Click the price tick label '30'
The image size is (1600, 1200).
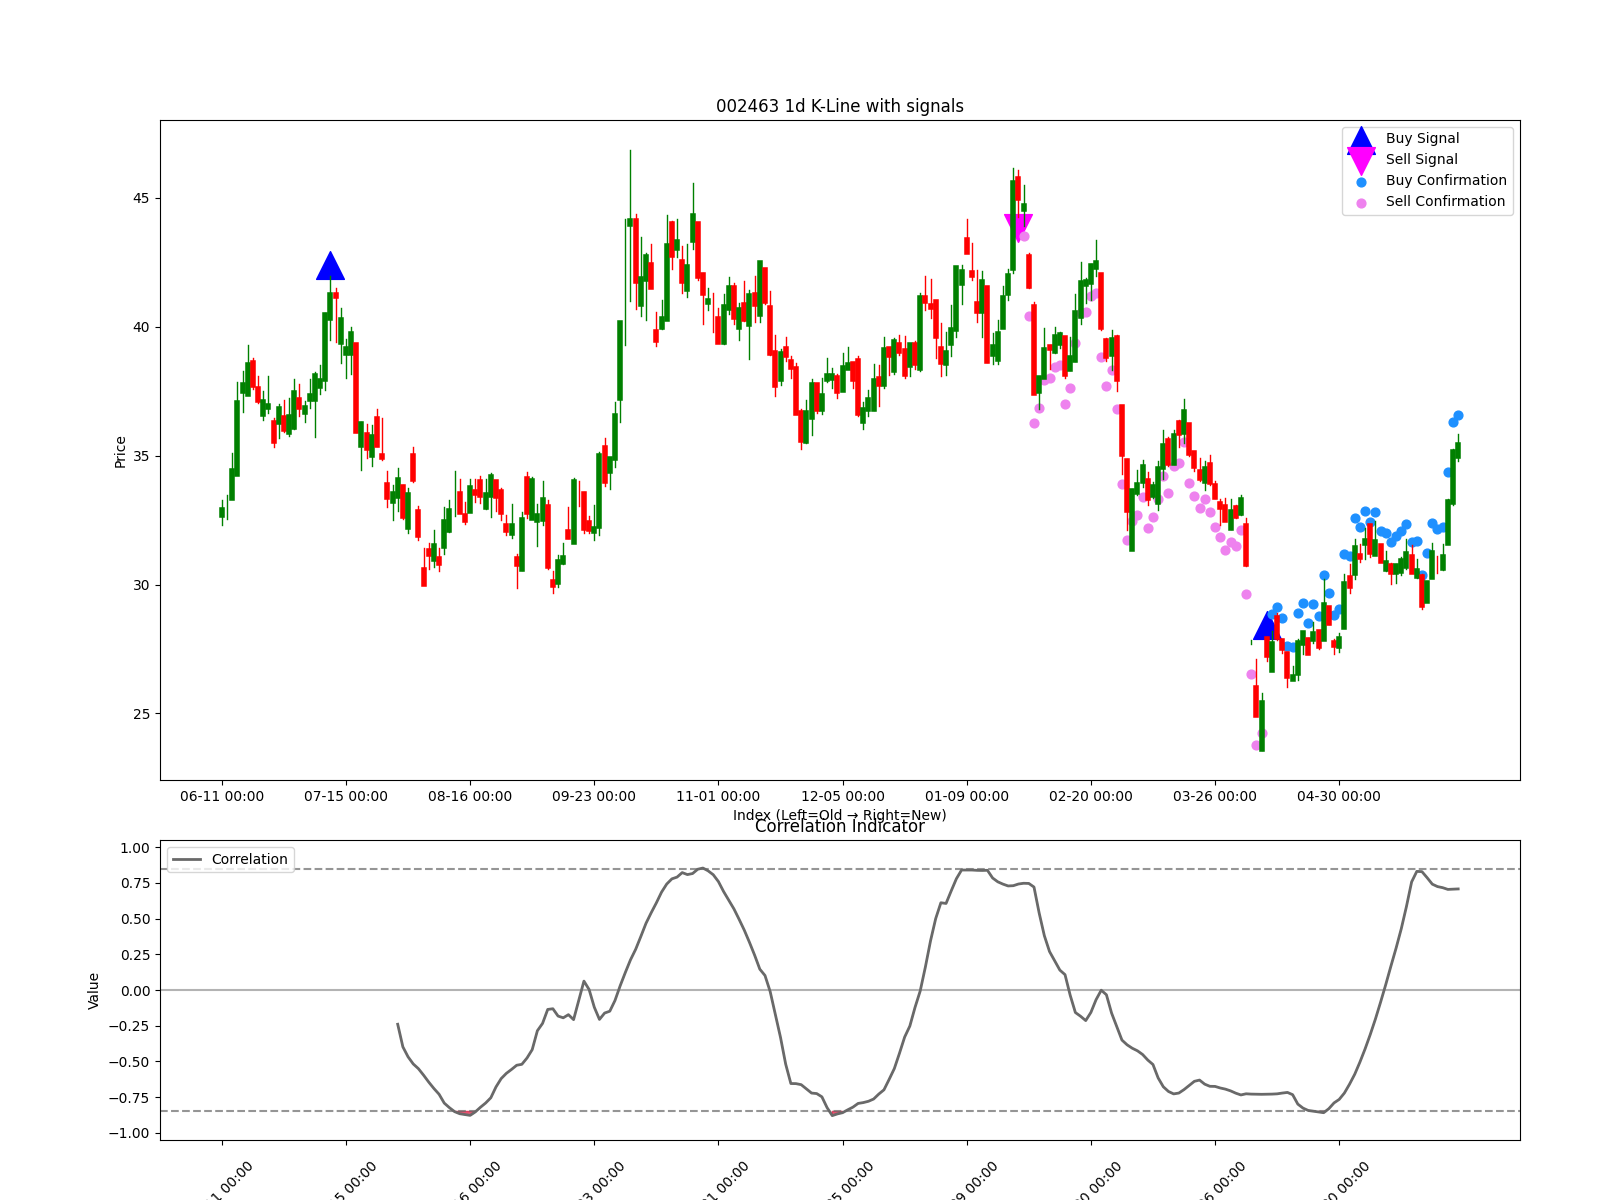pos(140,585)
